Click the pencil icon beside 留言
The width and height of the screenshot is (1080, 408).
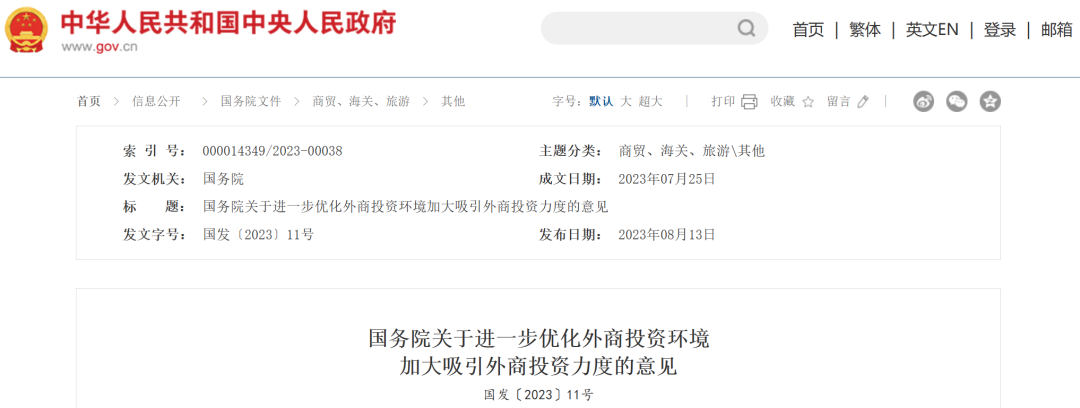(x=863, y=102)
